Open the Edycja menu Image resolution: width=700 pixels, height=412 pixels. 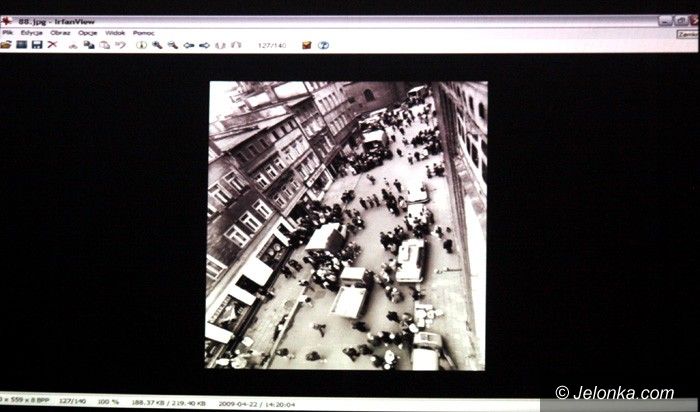click(x=30, y=33)
